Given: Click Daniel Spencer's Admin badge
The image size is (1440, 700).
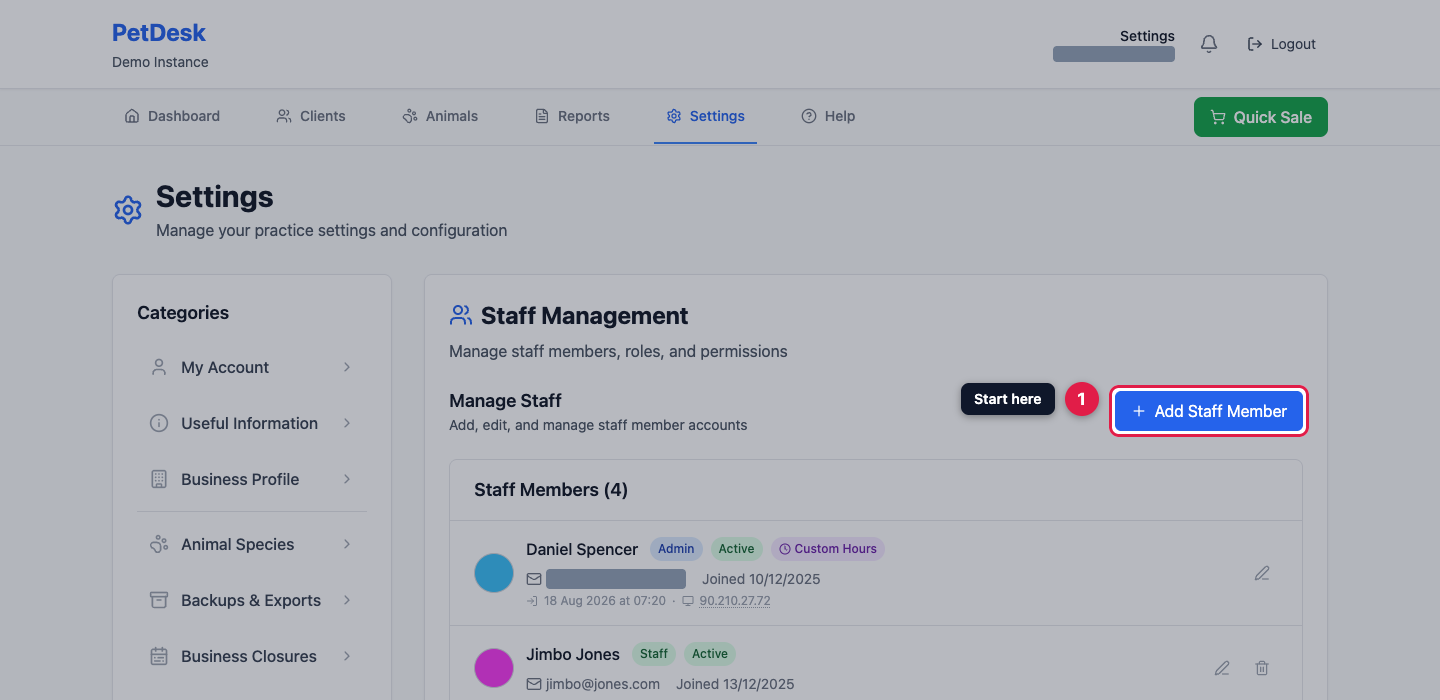Looking at the screenshot, I should [x=676, y=549].
